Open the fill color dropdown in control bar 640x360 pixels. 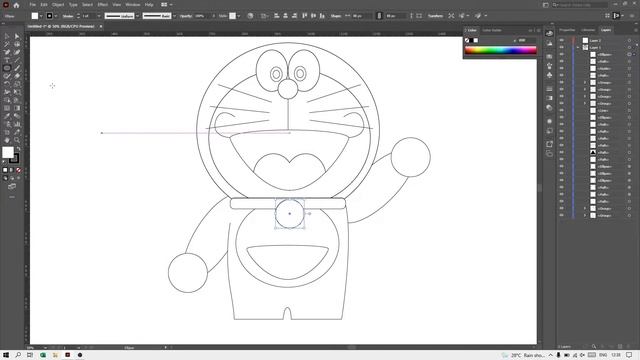pos(41,16)
